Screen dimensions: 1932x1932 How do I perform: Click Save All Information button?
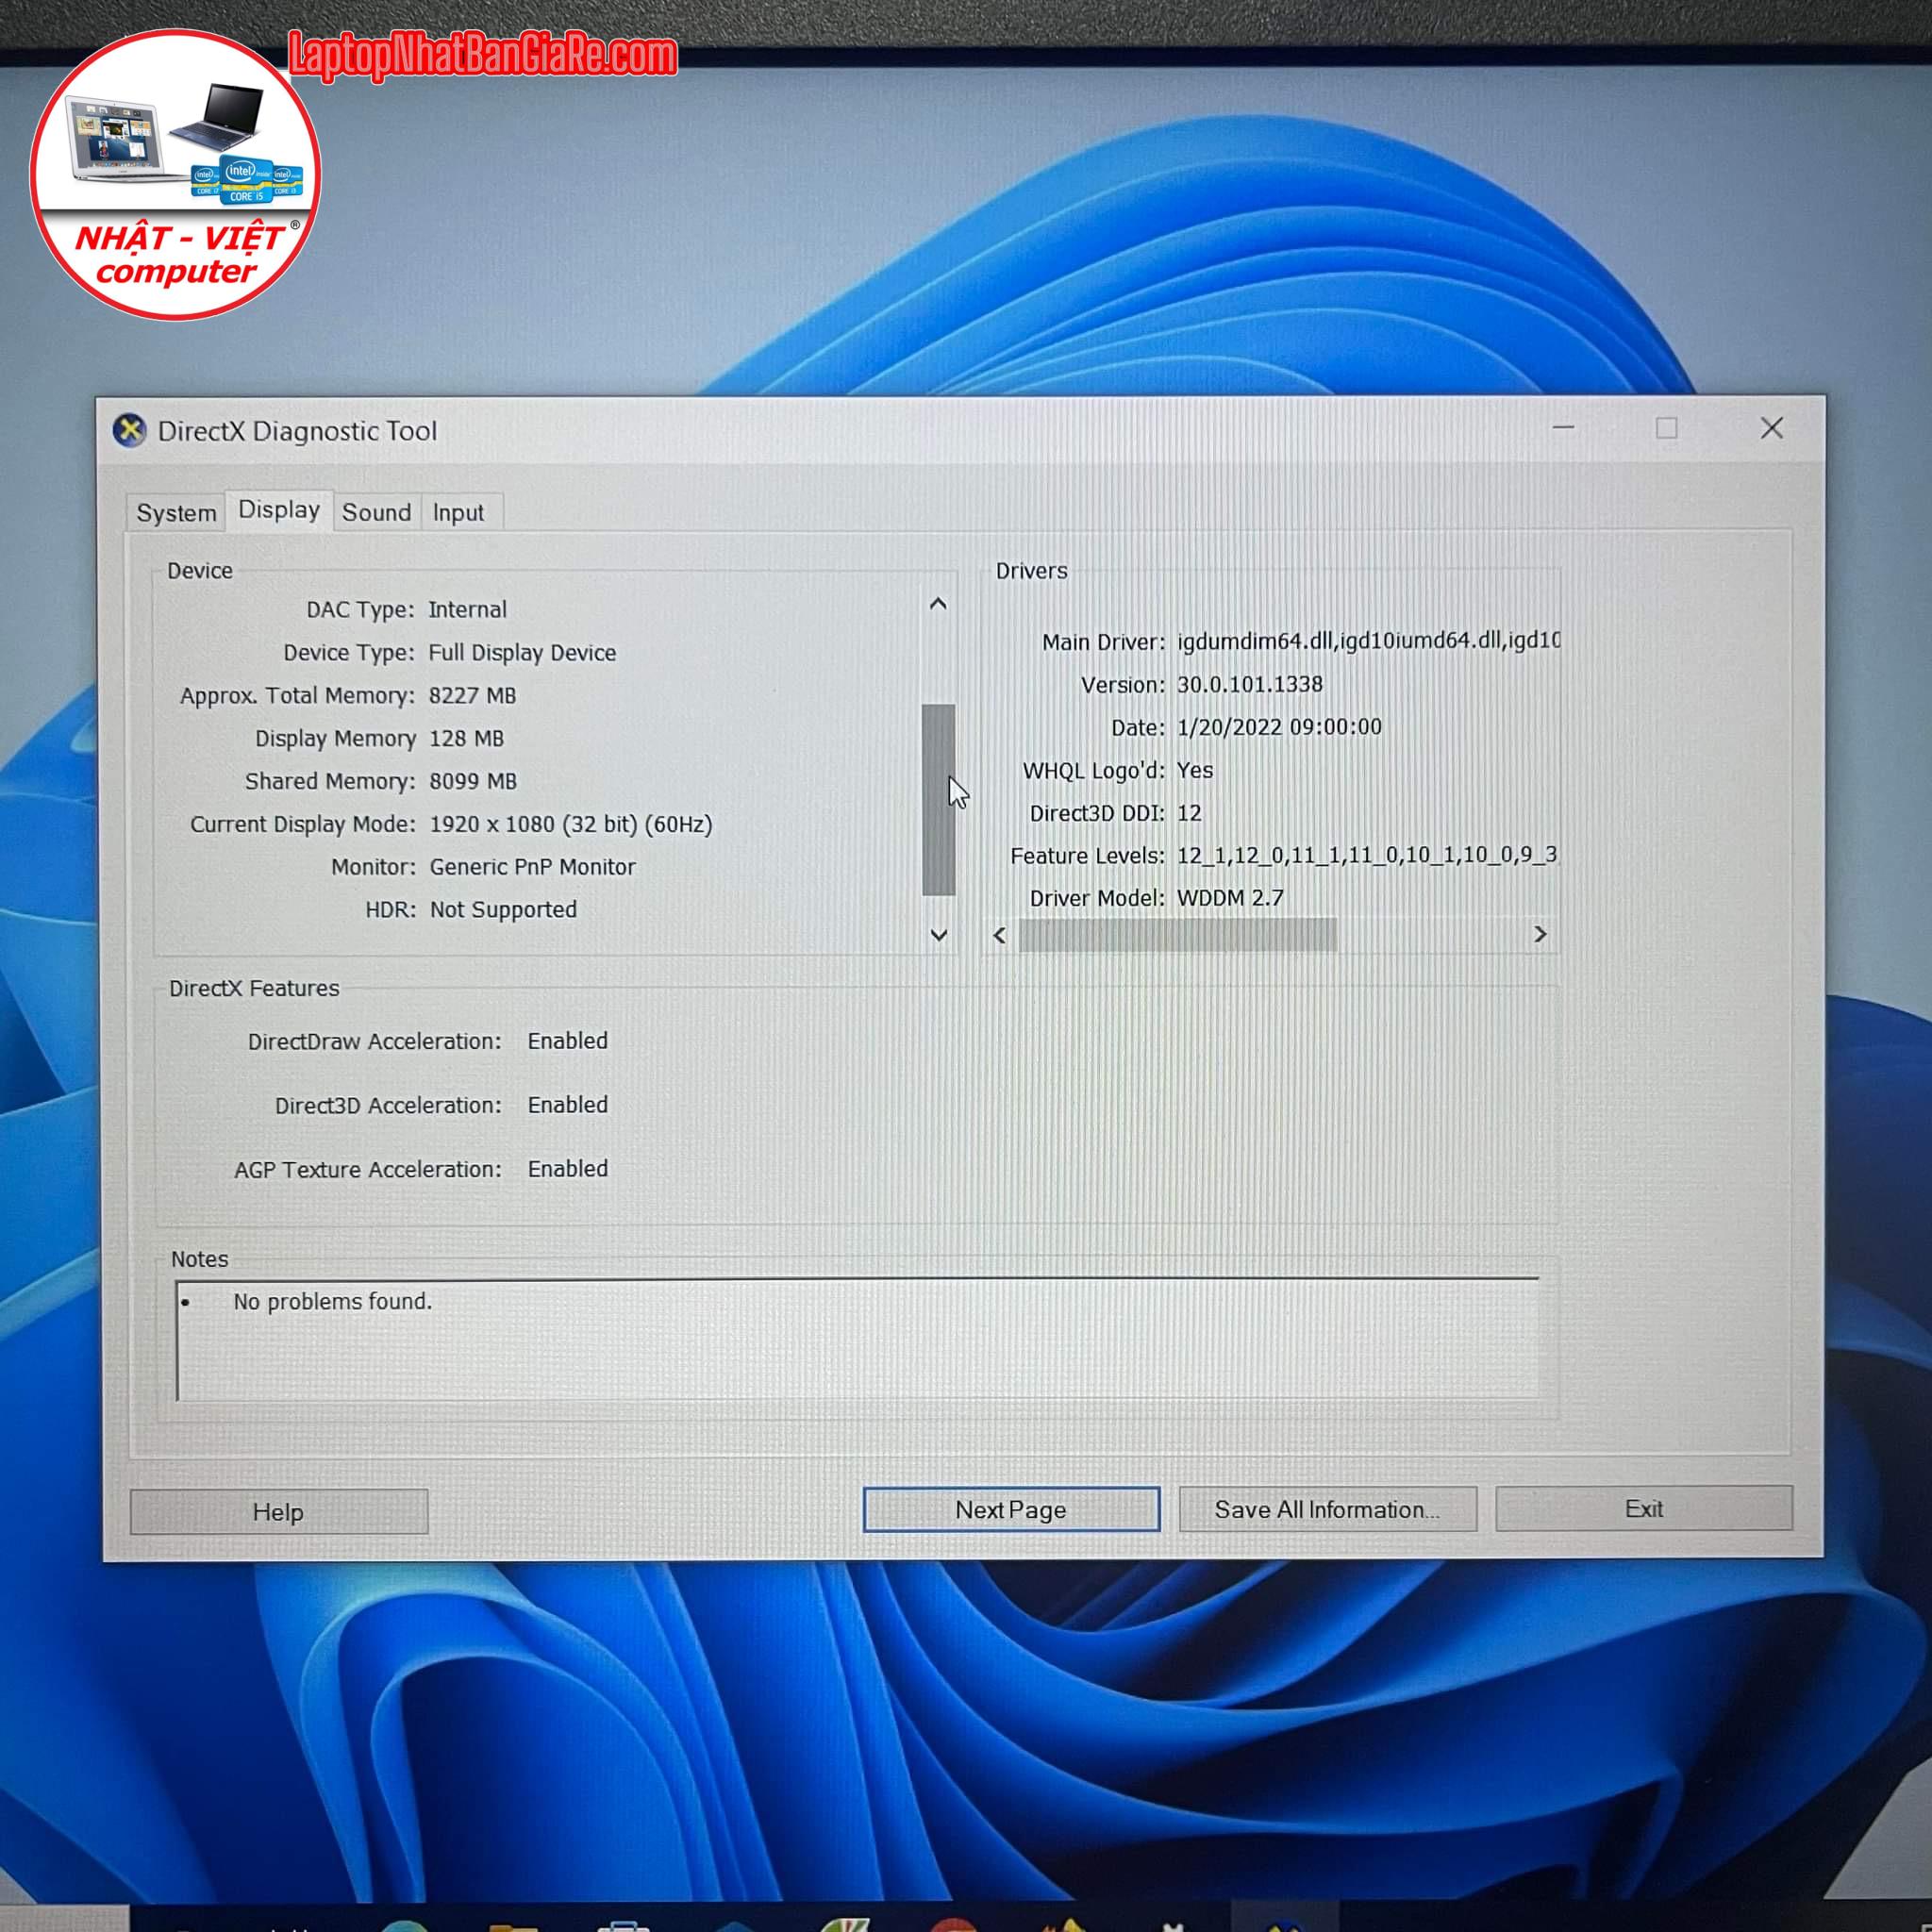point(1327,1509)
